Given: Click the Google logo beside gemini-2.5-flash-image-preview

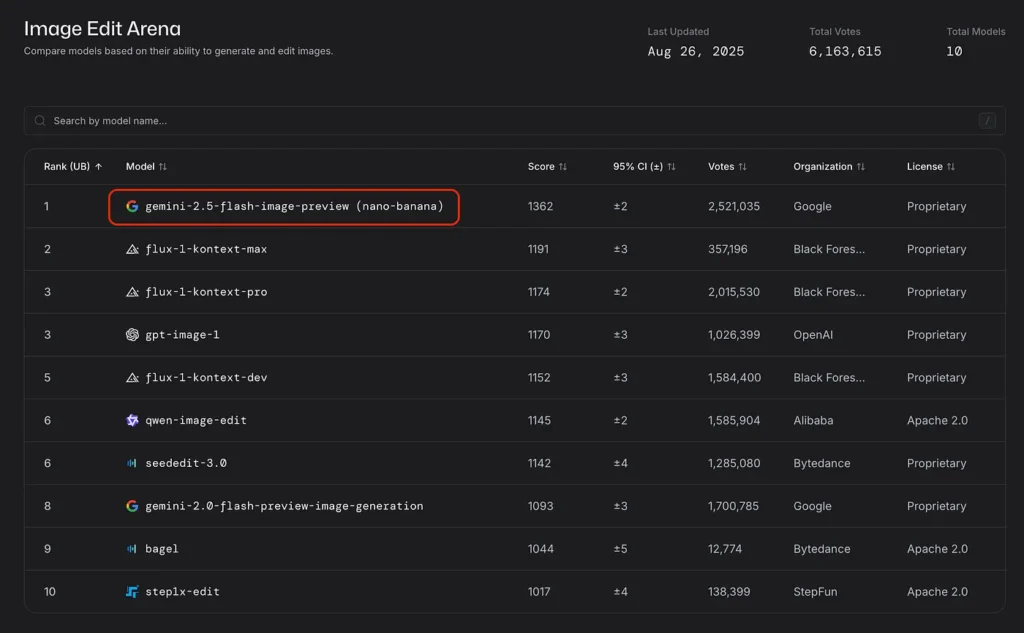Looking at the screenshot, I should point(132,206).
